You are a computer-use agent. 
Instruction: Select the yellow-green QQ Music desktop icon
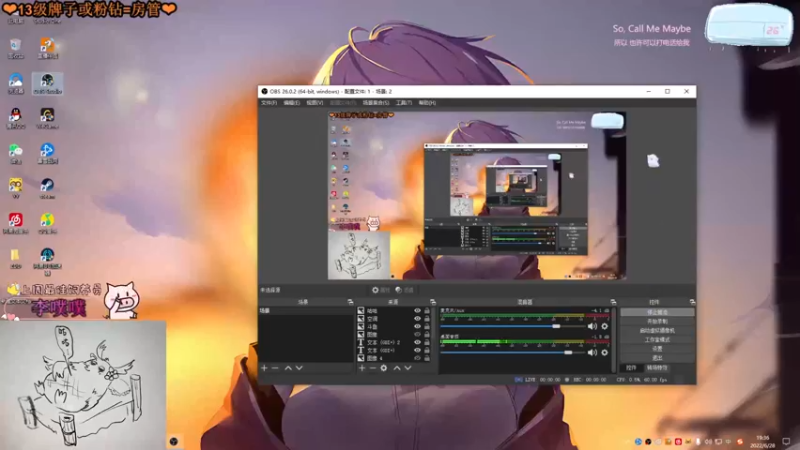(47, 223)
